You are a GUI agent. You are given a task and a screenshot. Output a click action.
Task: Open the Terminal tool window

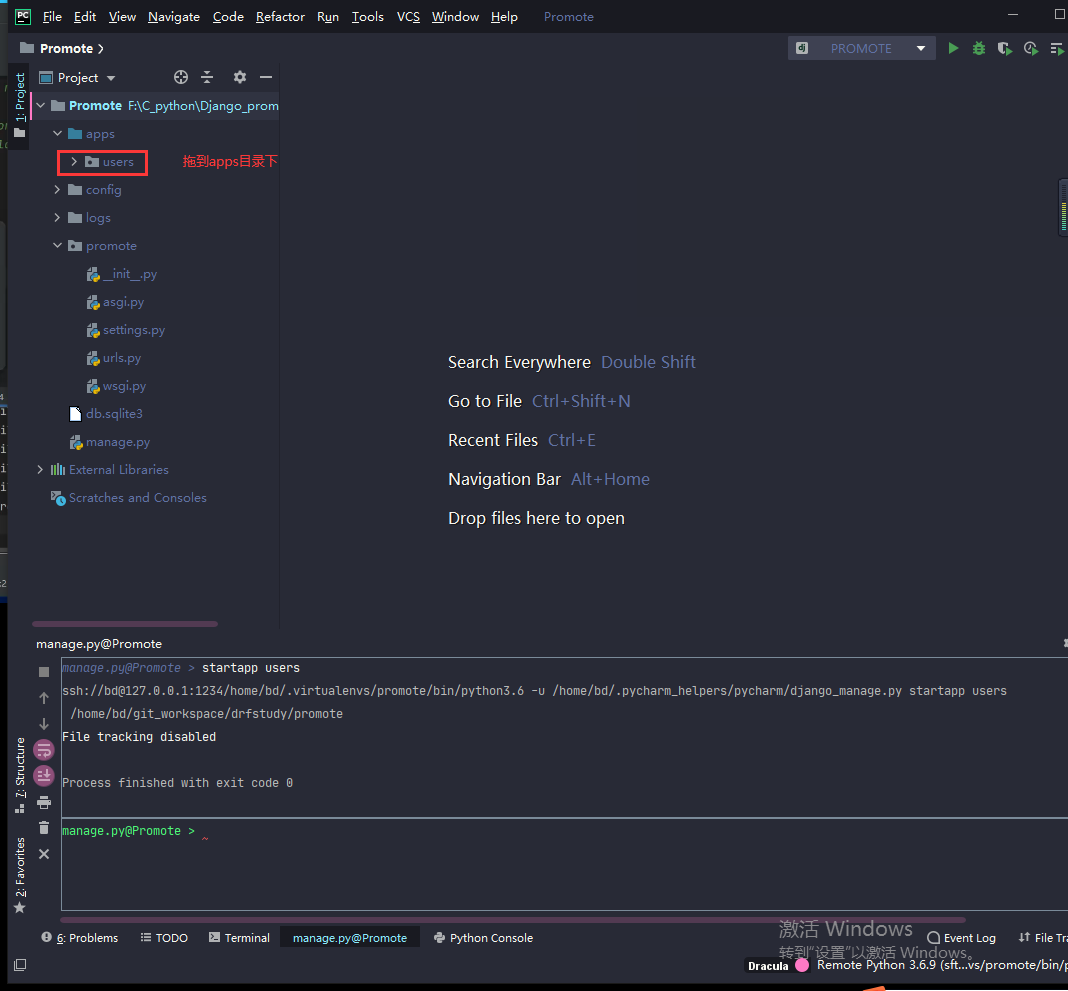click(x=239, y=938)
